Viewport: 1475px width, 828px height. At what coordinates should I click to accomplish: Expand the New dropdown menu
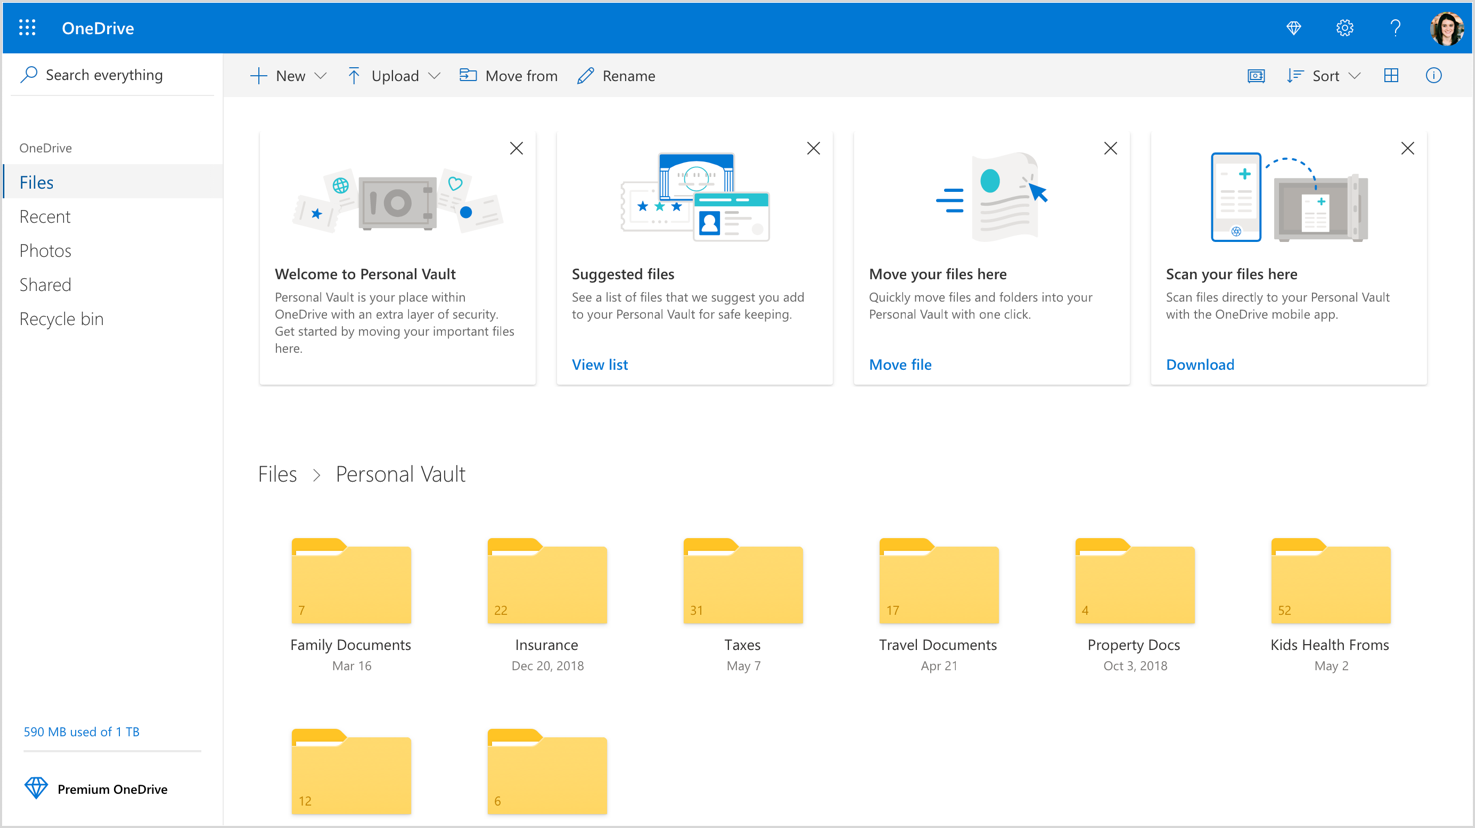point(320,75)
